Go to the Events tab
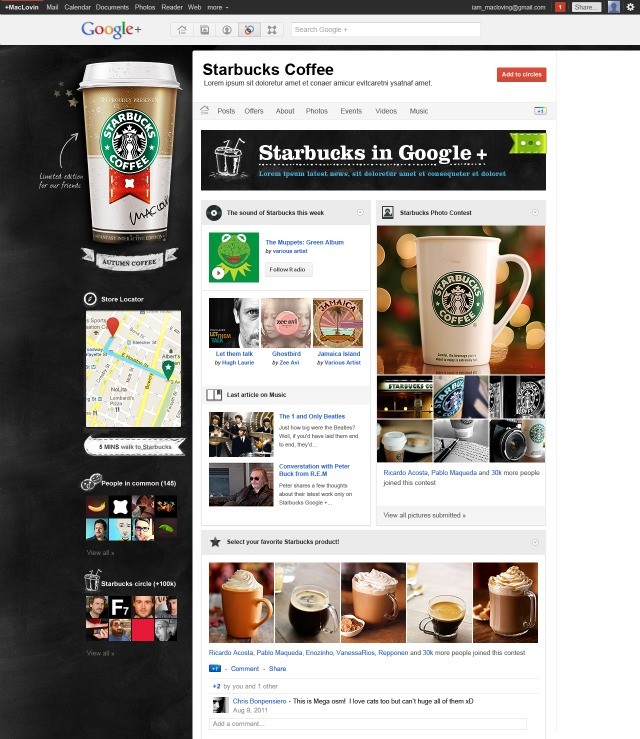 click(350, 111)
